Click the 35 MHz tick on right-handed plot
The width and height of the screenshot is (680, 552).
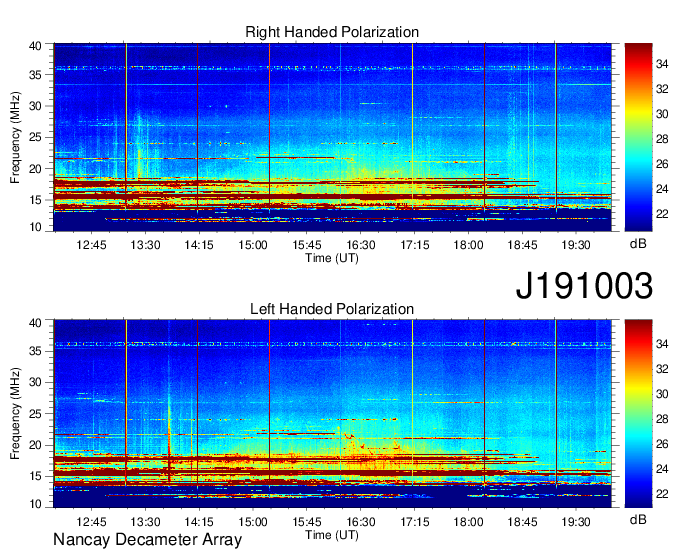pos(35,75)
